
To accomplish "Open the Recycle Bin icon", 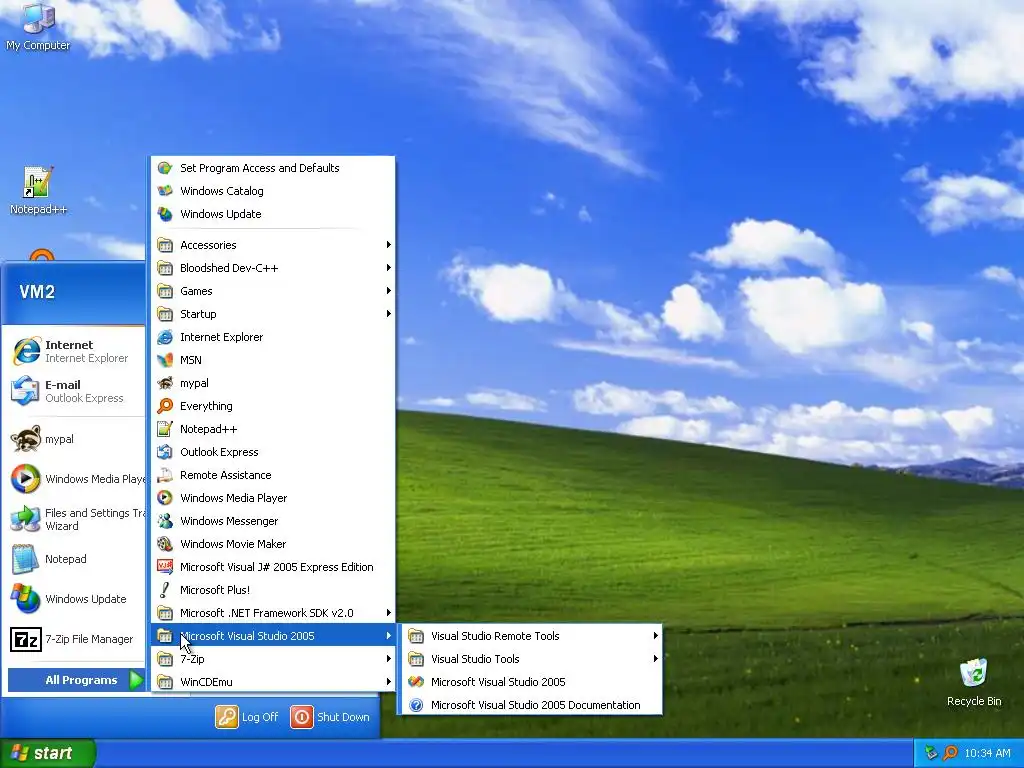I will [x=974, y=682].
